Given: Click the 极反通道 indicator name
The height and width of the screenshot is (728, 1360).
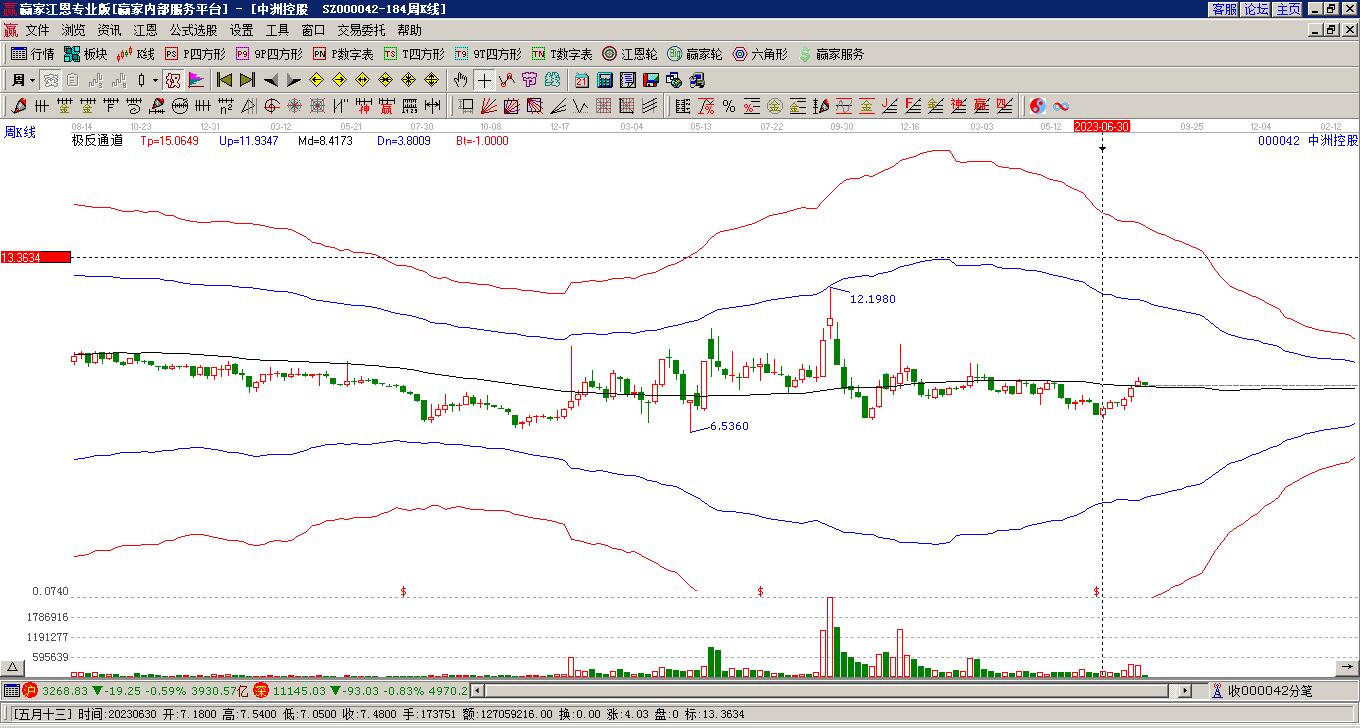Looking at the screenshot, I should (97, 141).
